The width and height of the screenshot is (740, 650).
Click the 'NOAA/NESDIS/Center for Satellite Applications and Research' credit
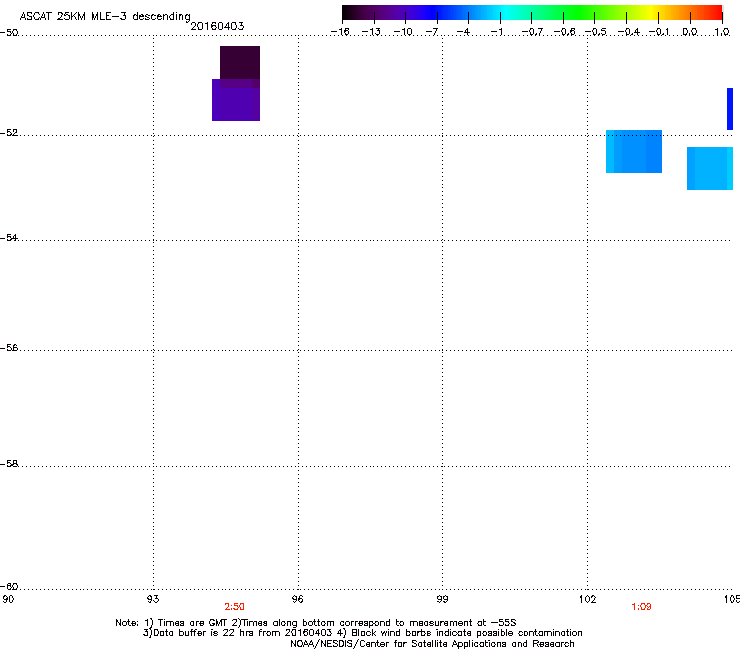click(x=432, y=644)
